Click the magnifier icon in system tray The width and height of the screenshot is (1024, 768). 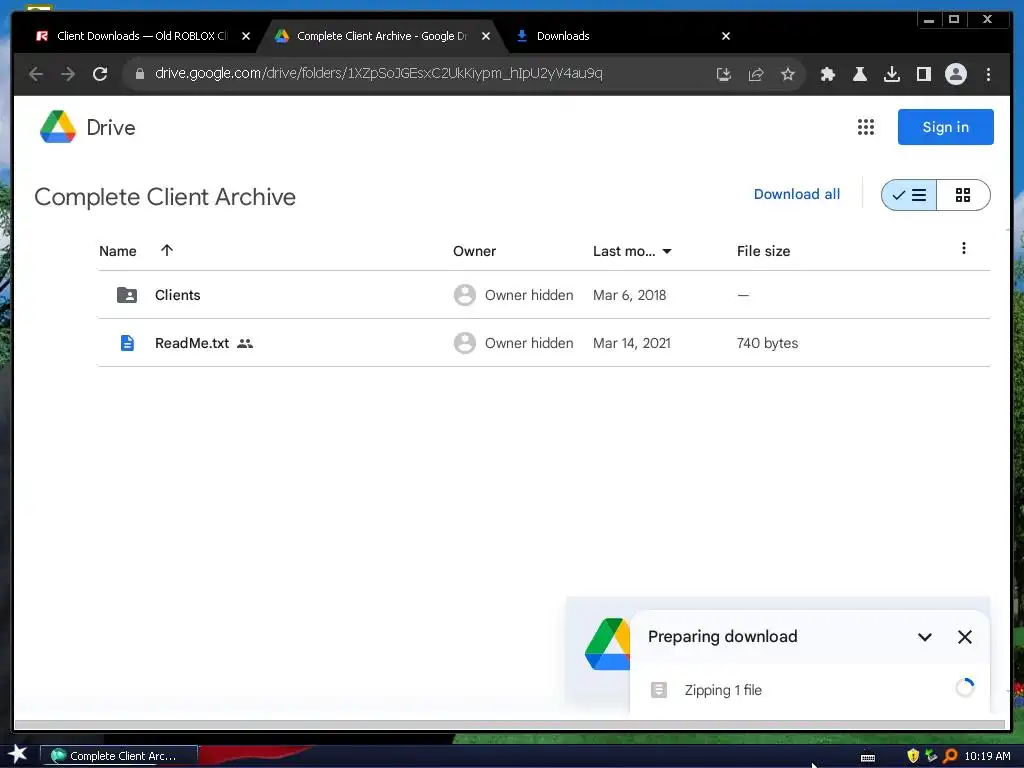click(x=950, y=756)
